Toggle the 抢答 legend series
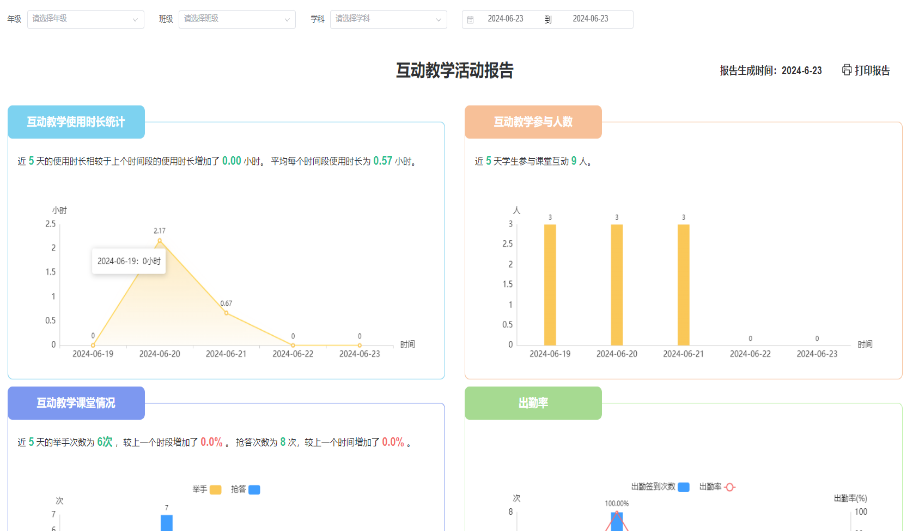This screenshot has width=907, height=531. pyautogui.click(x=254, y=489)
